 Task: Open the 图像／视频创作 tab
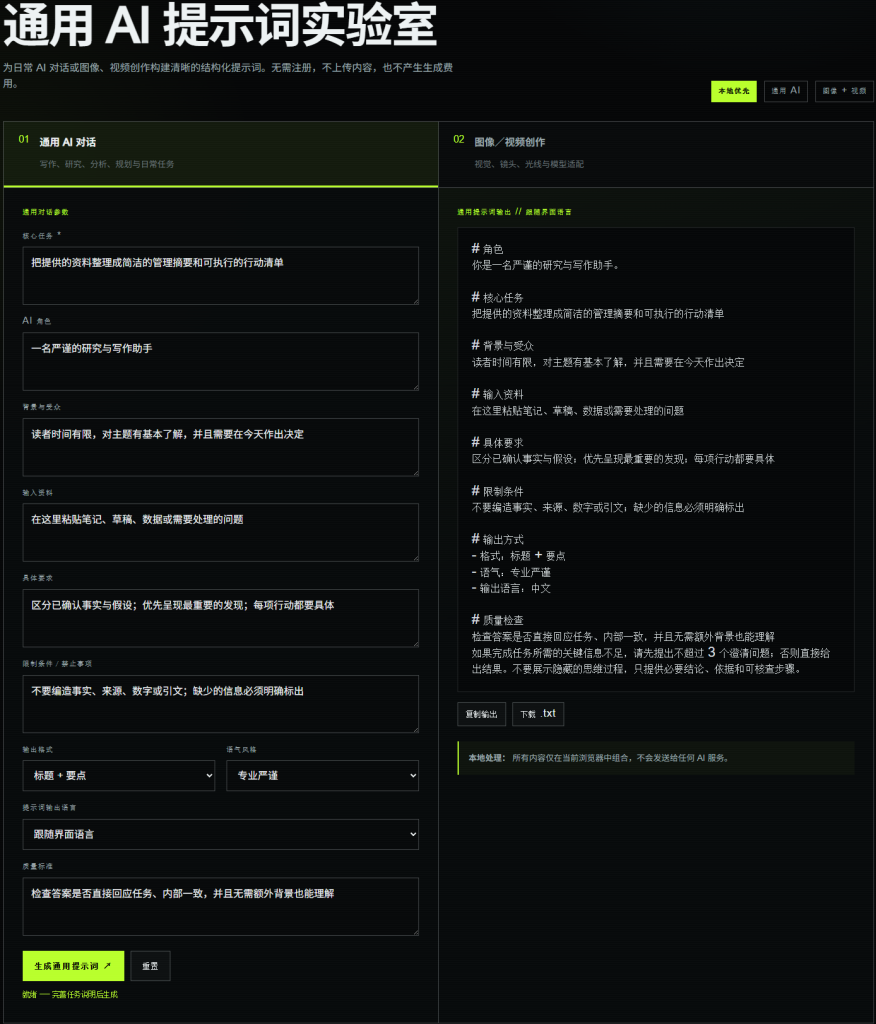(x=656, y=154)
